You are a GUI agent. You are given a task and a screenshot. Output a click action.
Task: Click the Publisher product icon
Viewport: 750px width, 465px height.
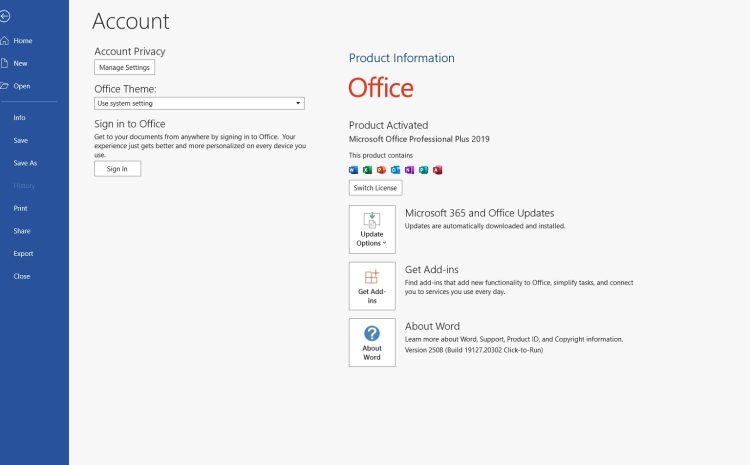[x=423, y=170]
